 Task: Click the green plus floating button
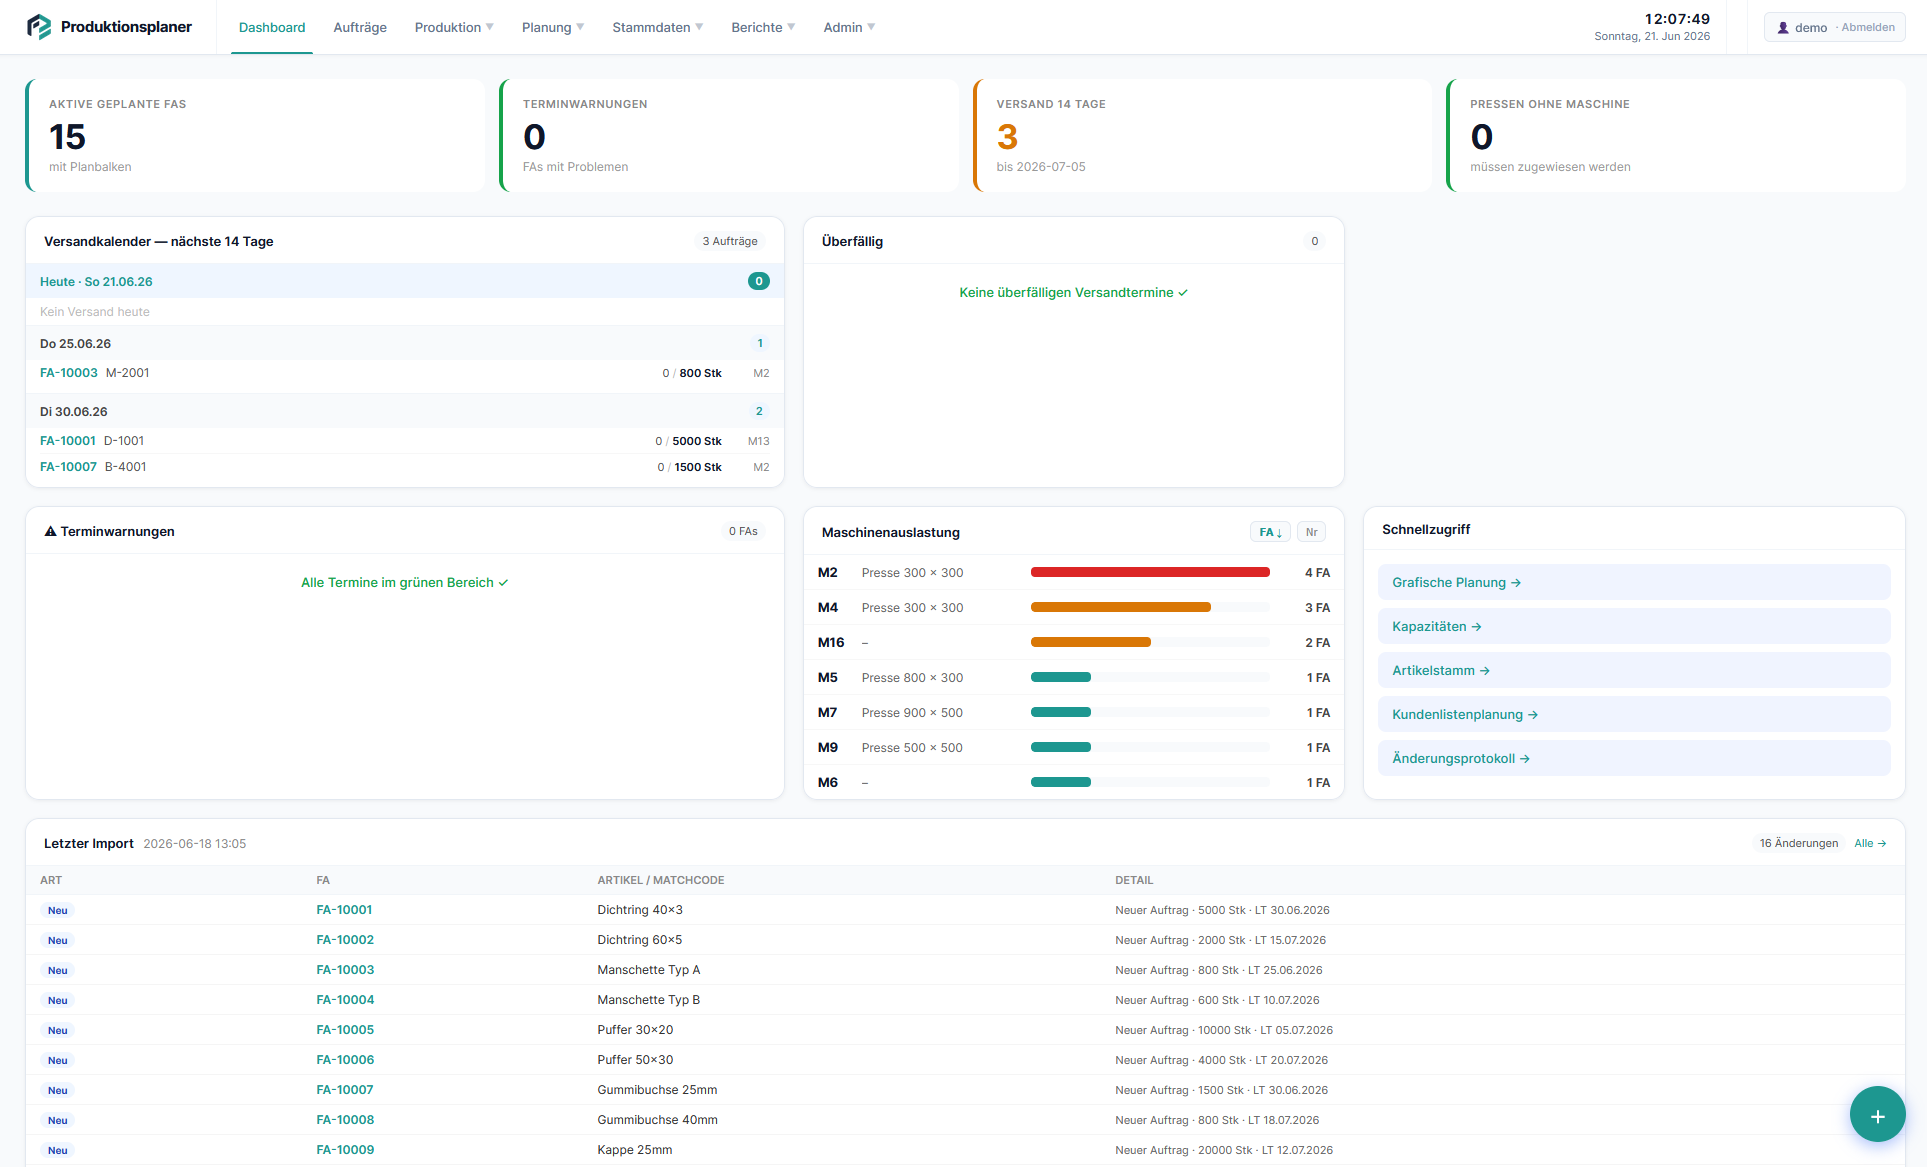(x=1877, y=1114)
